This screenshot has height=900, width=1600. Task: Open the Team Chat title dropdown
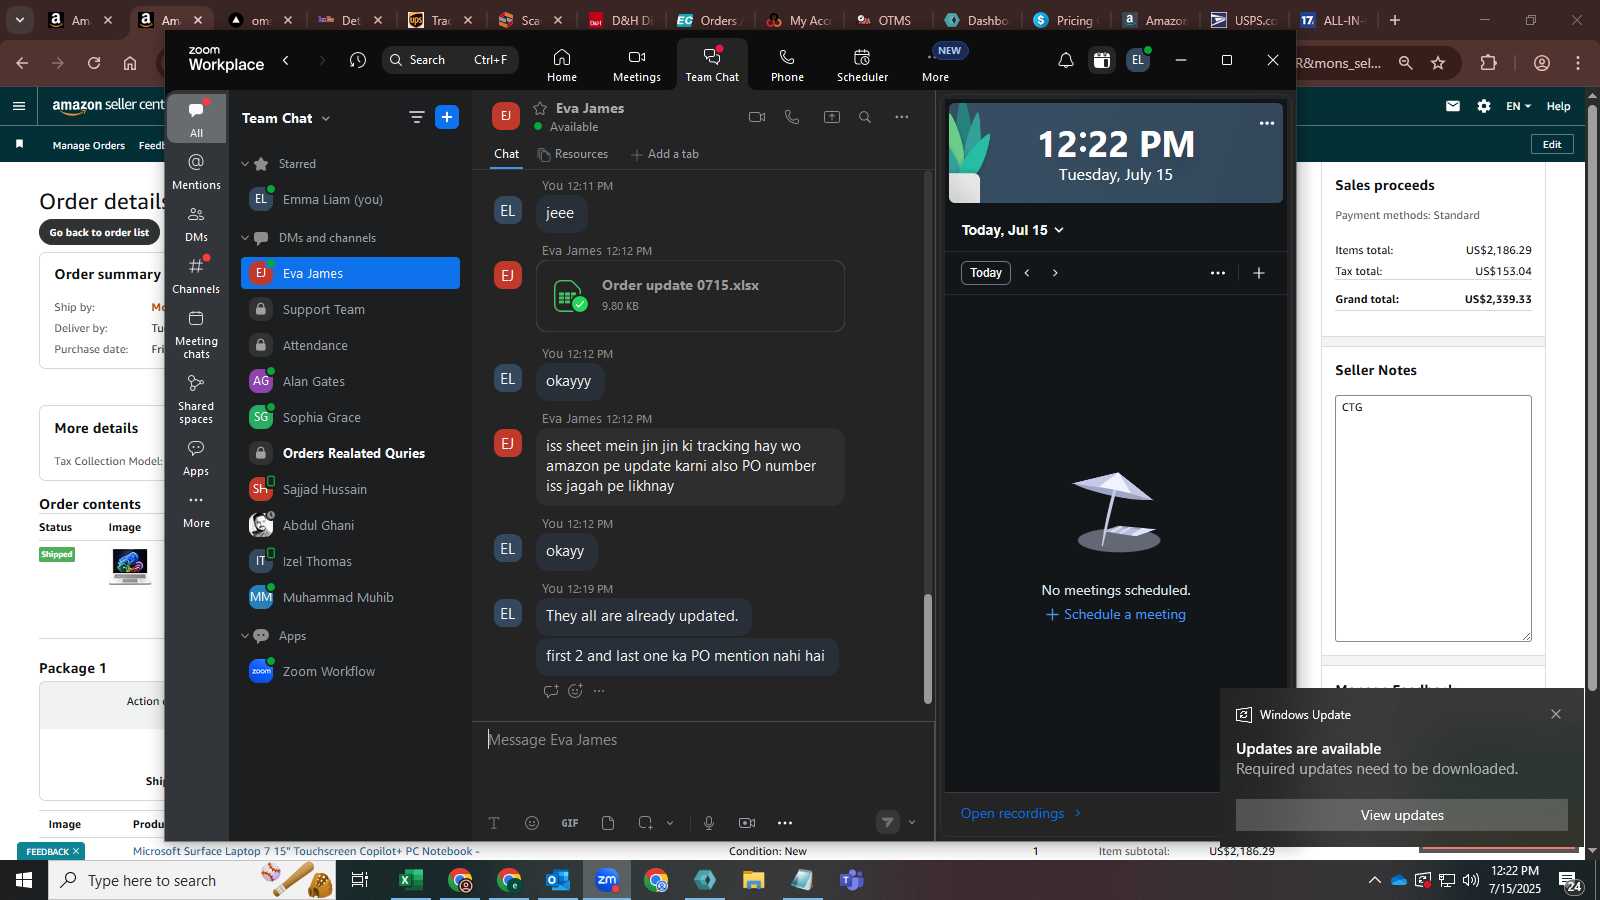coord(326,118)
